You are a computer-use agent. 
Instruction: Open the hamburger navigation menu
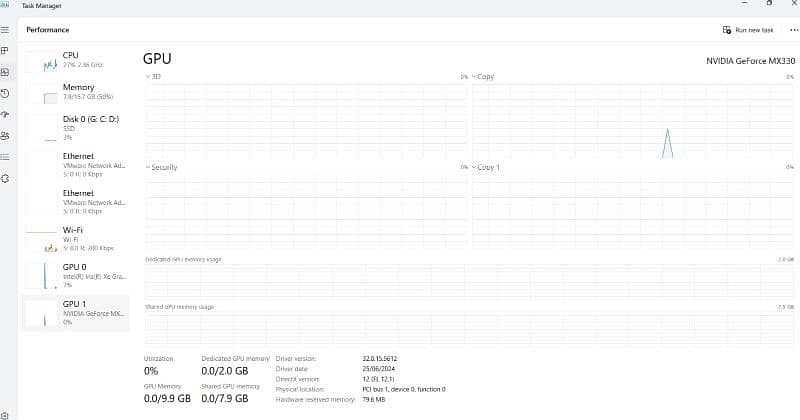point(5,30)
